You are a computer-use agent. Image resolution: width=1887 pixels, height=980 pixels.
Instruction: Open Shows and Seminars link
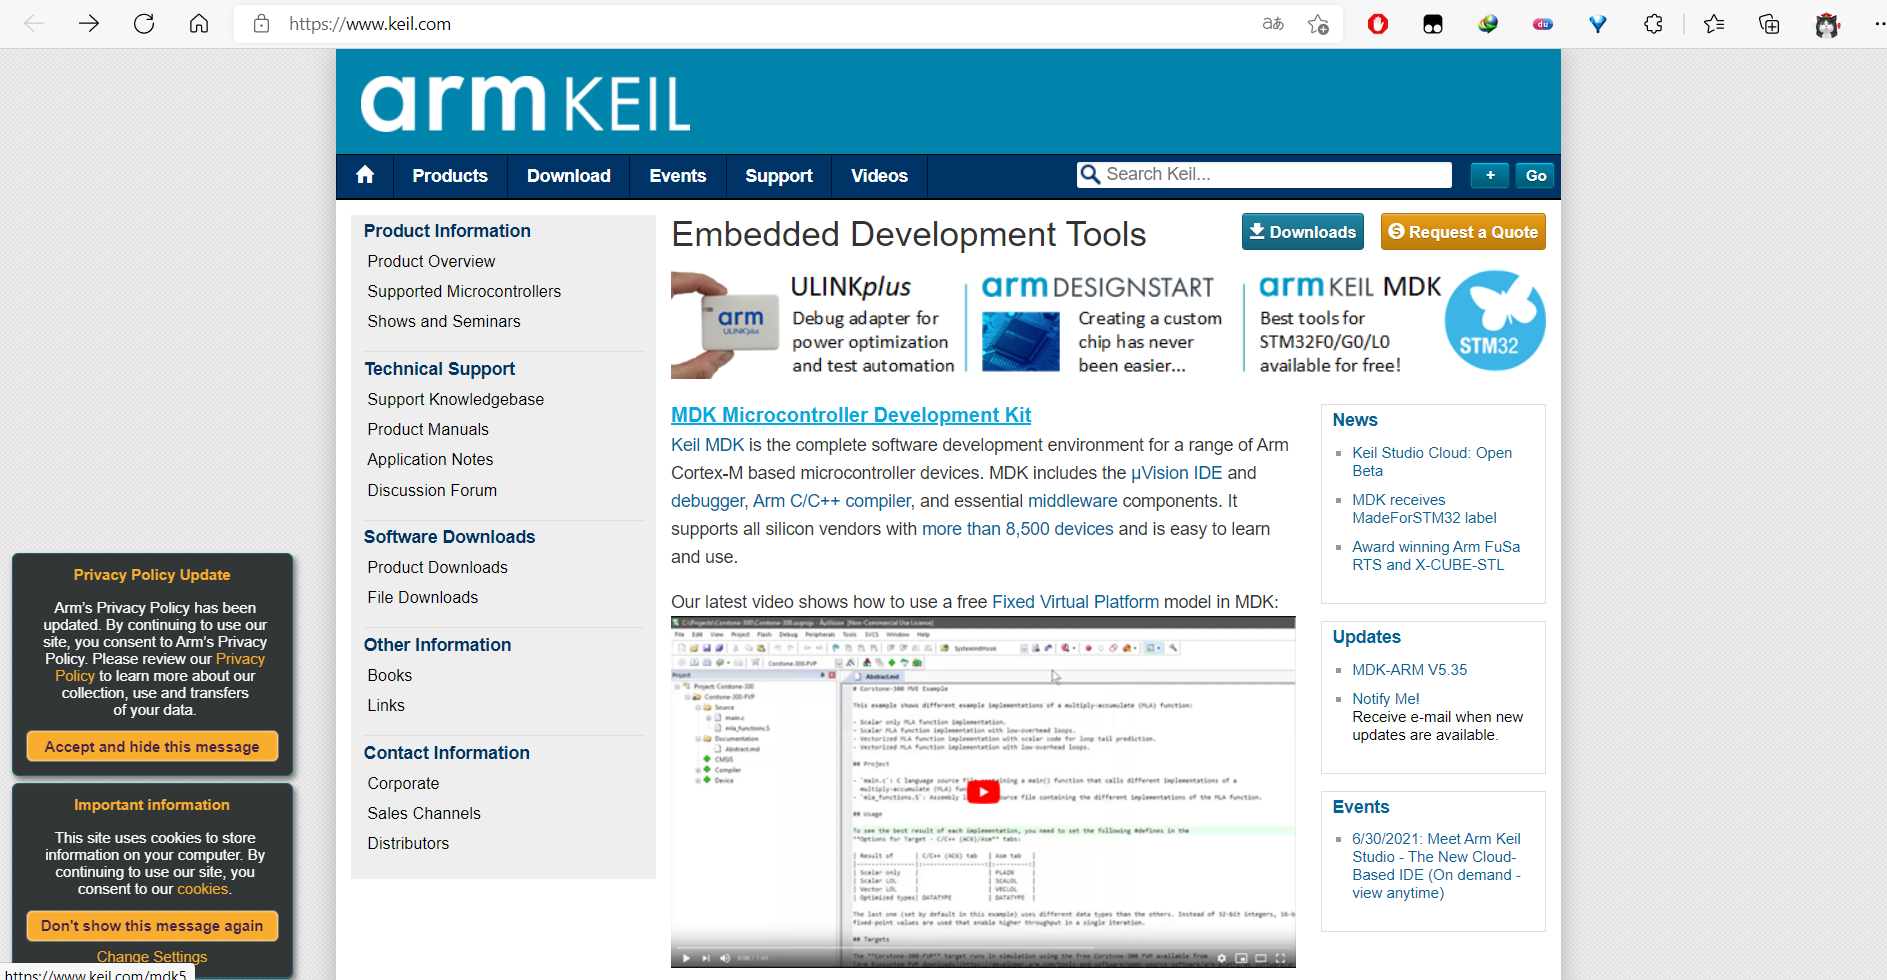click(444, 321)
